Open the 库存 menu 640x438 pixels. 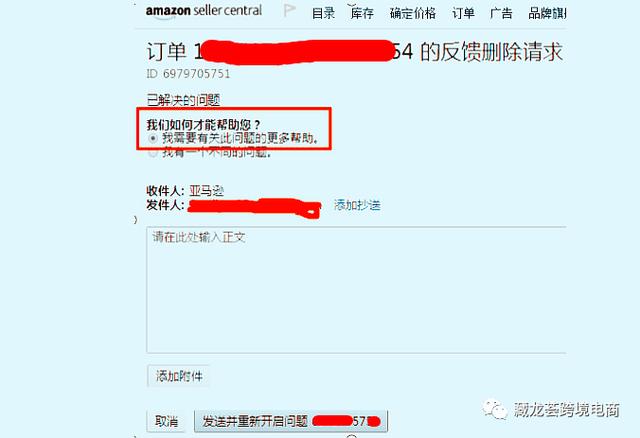(362, 13)
